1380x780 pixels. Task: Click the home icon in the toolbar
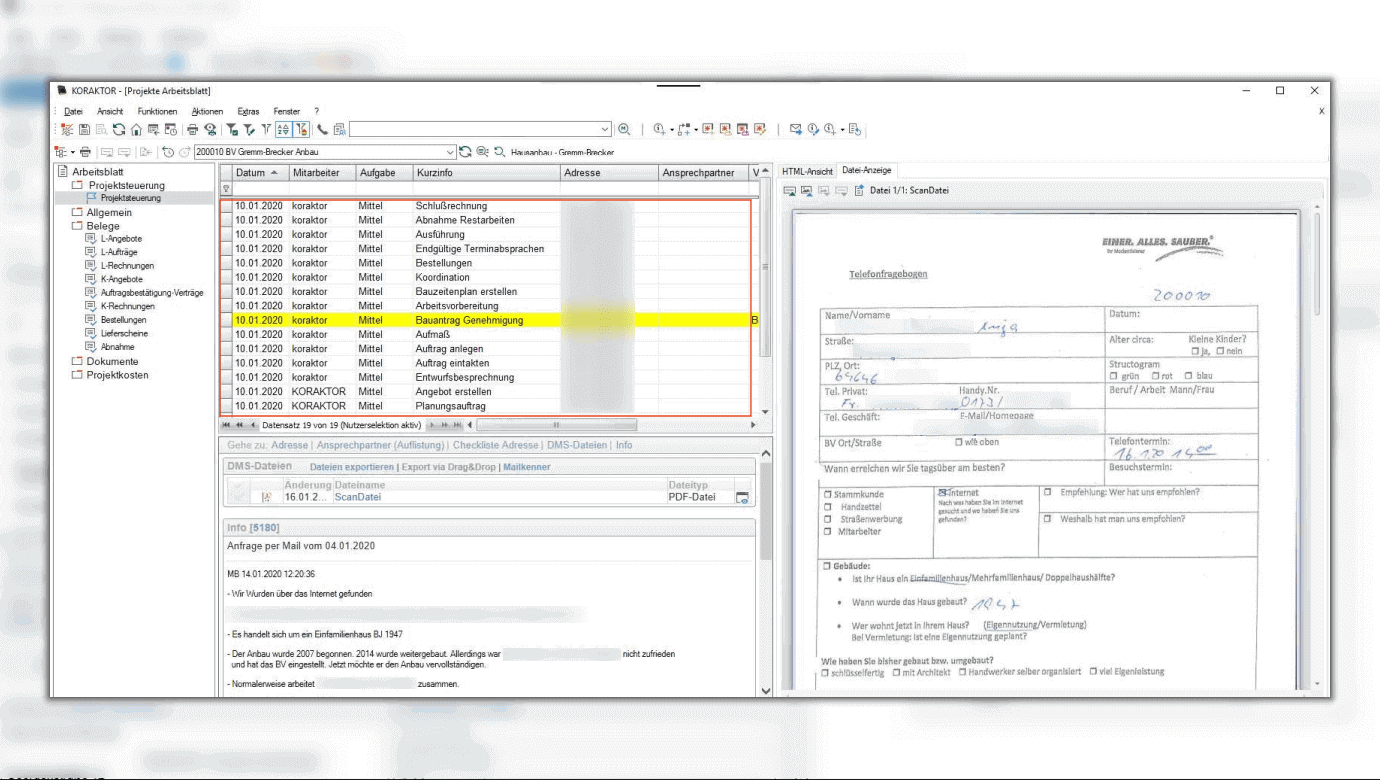(x=136, y=129)
